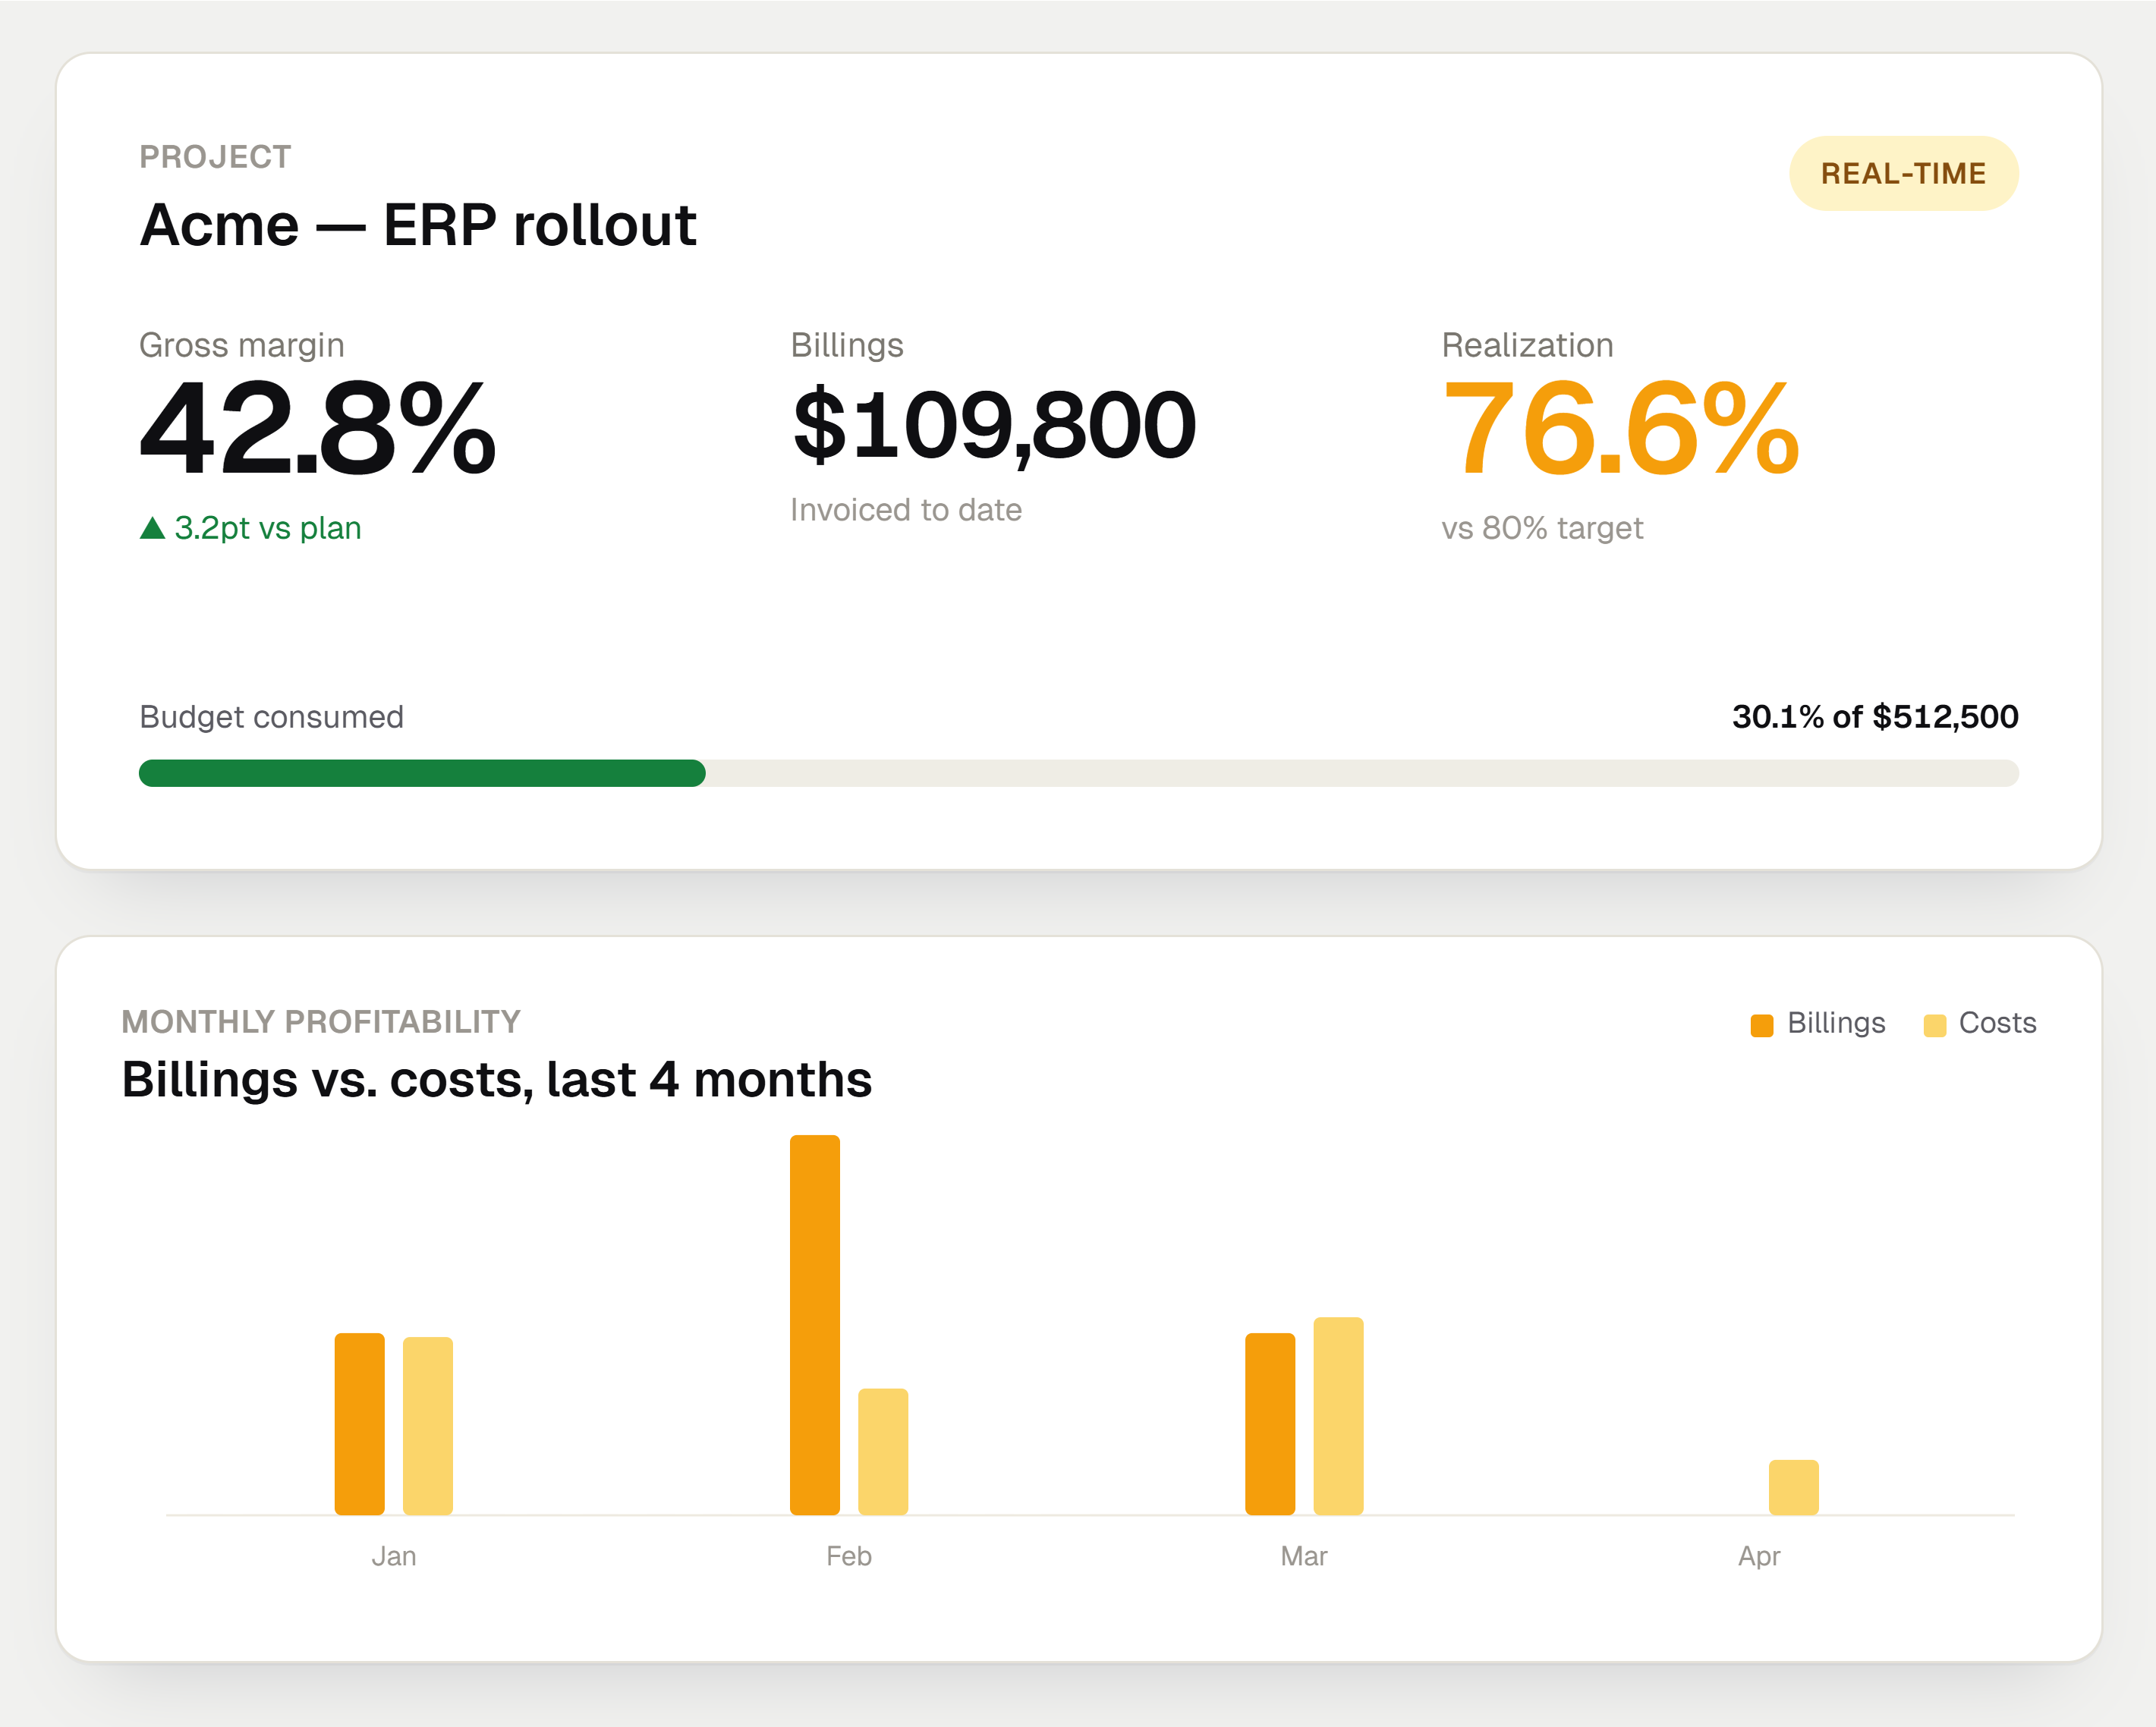This screenshot has height=1727, width=2156.
Task: Click the Invoiced to date caption
Action: click(906, 510)
